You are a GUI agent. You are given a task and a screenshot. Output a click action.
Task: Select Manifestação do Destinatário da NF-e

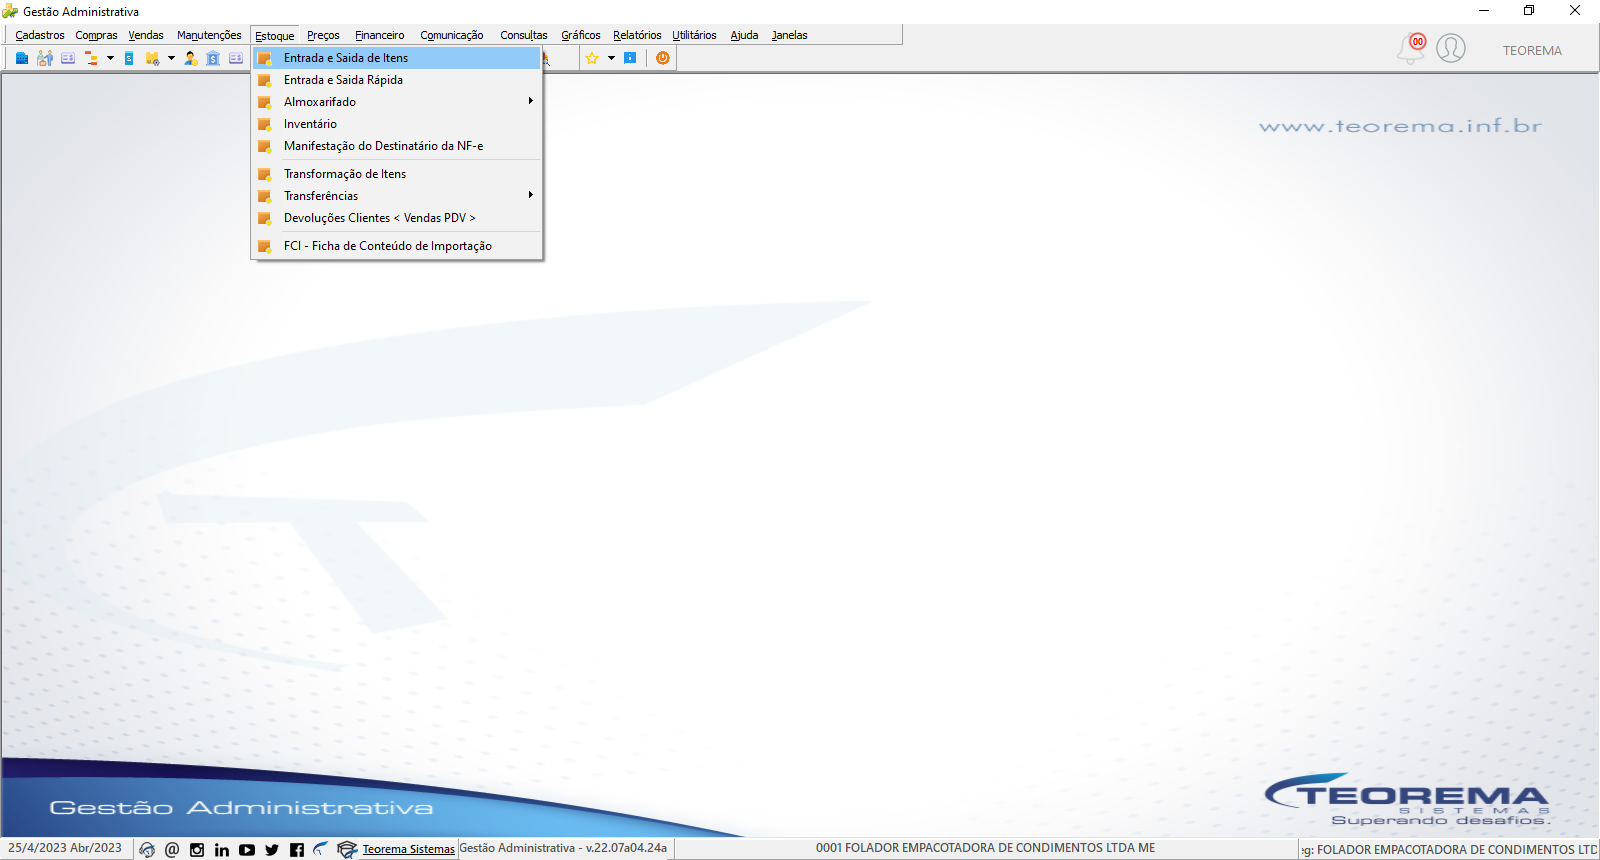click(x=396, y=146)
